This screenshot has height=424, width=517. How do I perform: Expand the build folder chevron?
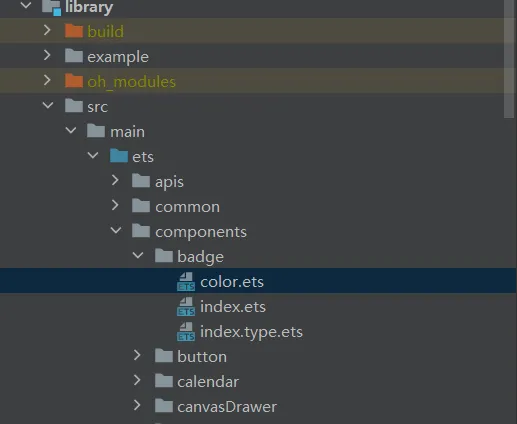[47, 30]
